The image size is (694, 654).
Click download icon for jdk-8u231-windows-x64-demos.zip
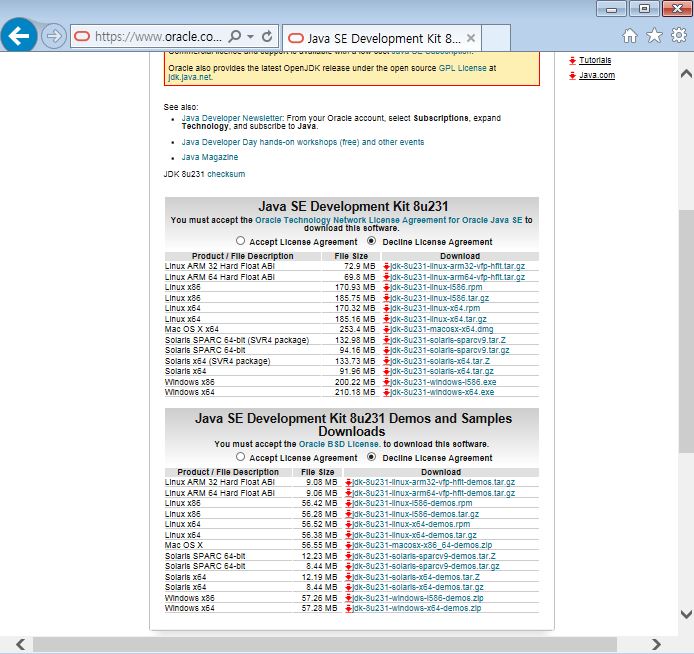[x=349, y=609]
